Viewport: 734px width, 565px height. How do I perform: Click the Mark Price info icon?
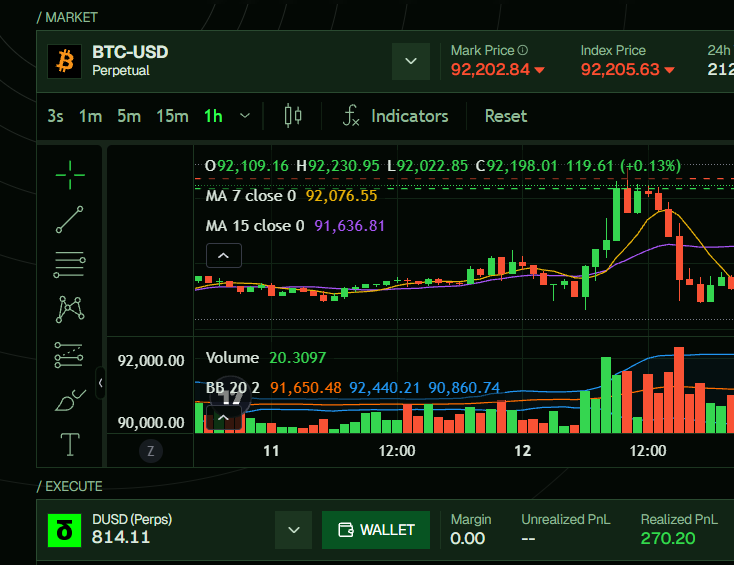523,50
